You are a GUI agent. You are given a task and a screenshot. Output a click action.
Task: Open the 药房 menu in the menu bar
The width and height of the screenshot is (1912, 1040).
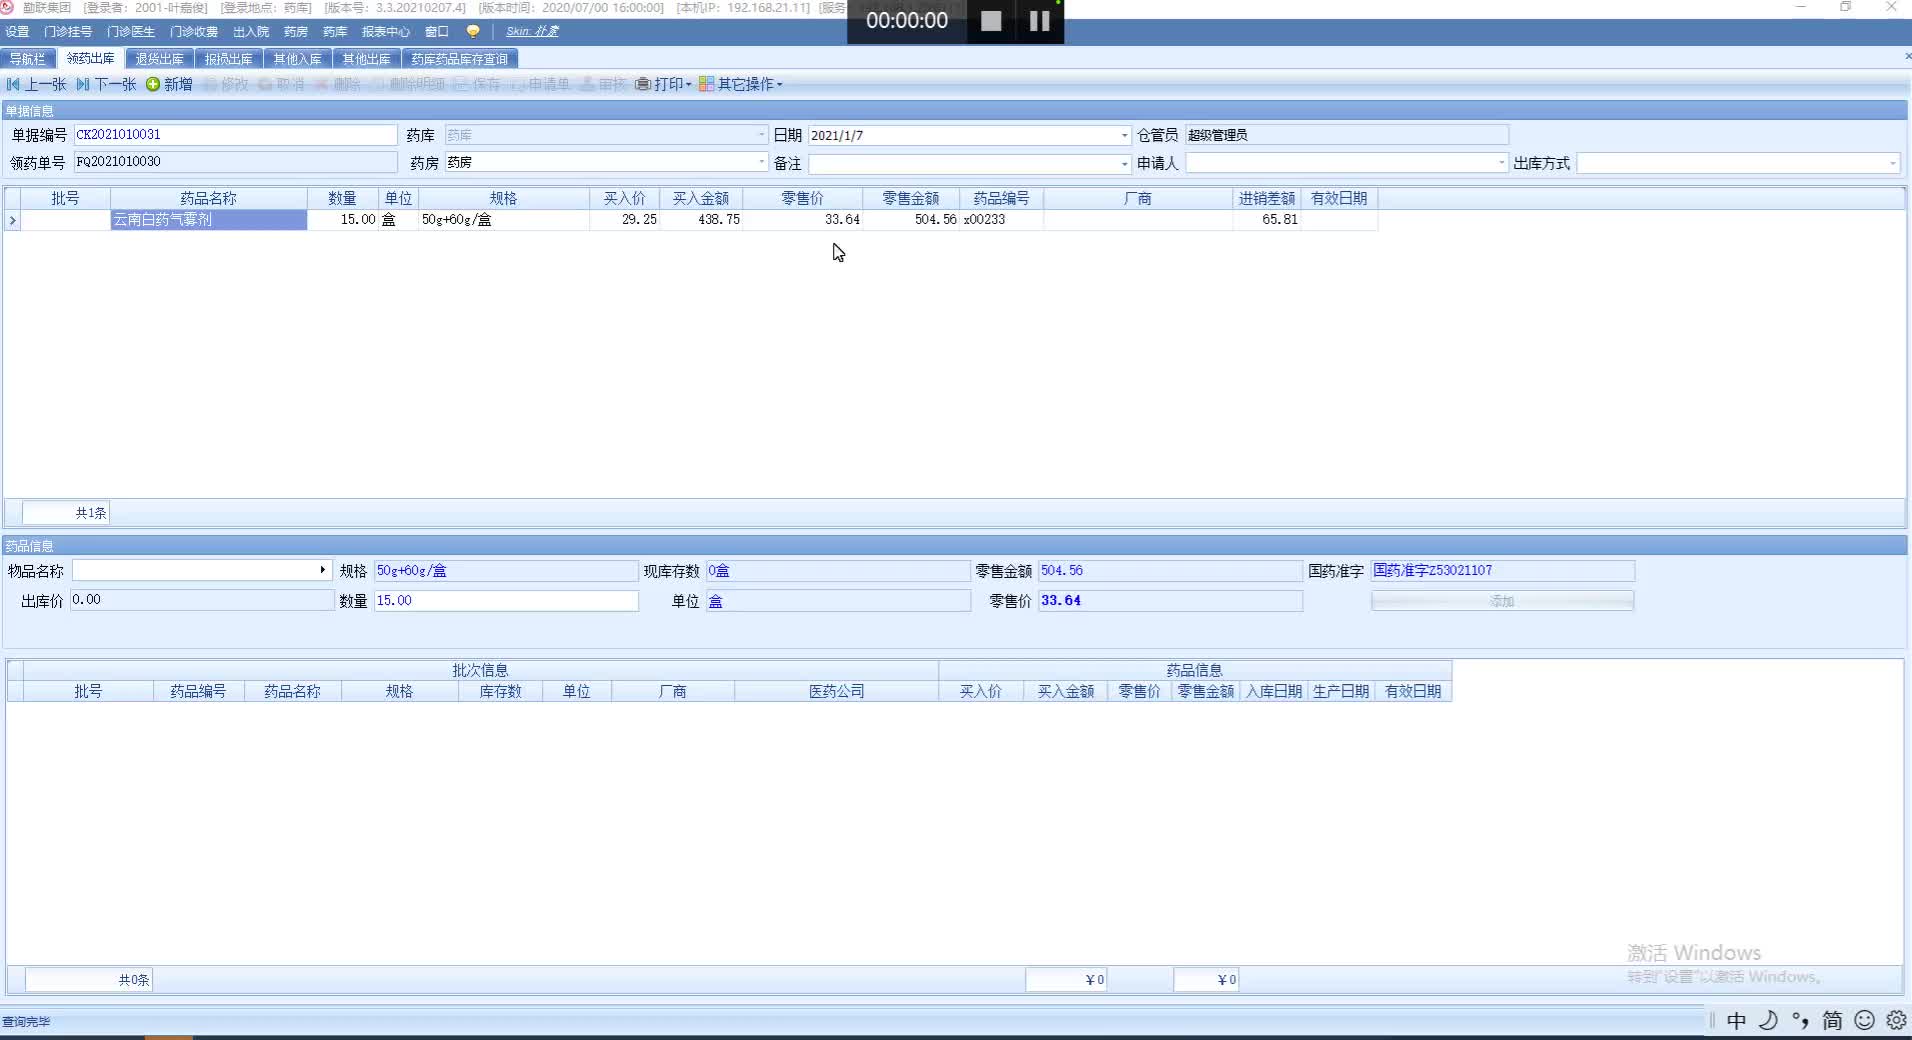click(296, 32)
